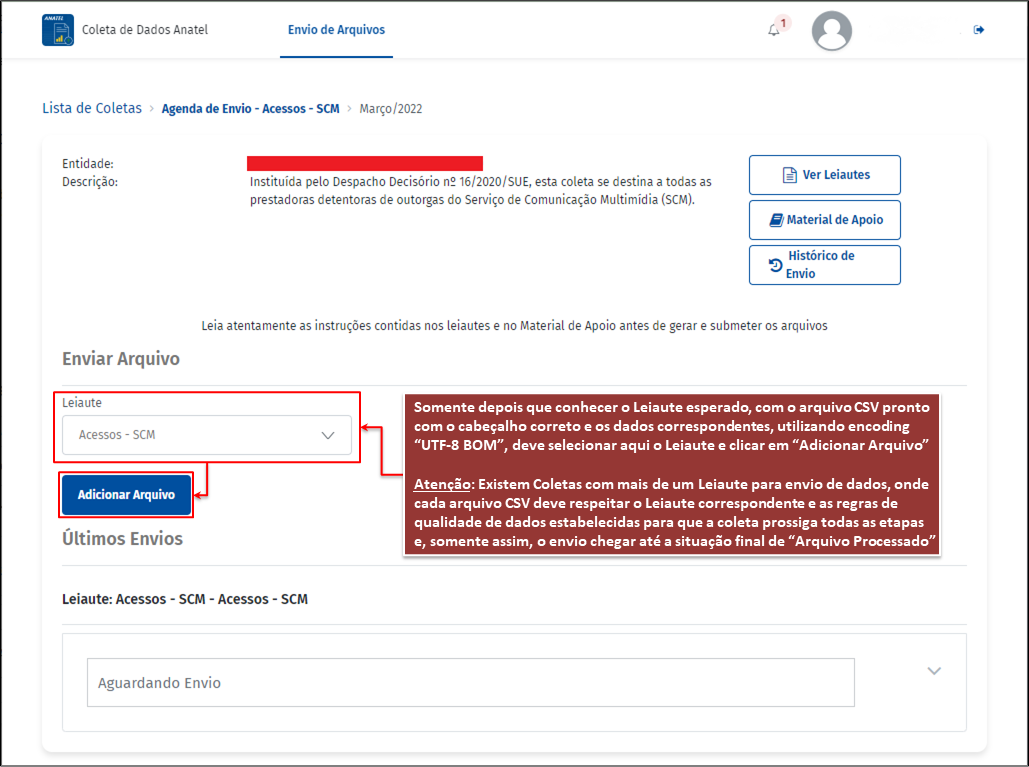Click the chevron arrow in the Leiaute combo box
The image size is (1029, 767).
pos(327,435)
